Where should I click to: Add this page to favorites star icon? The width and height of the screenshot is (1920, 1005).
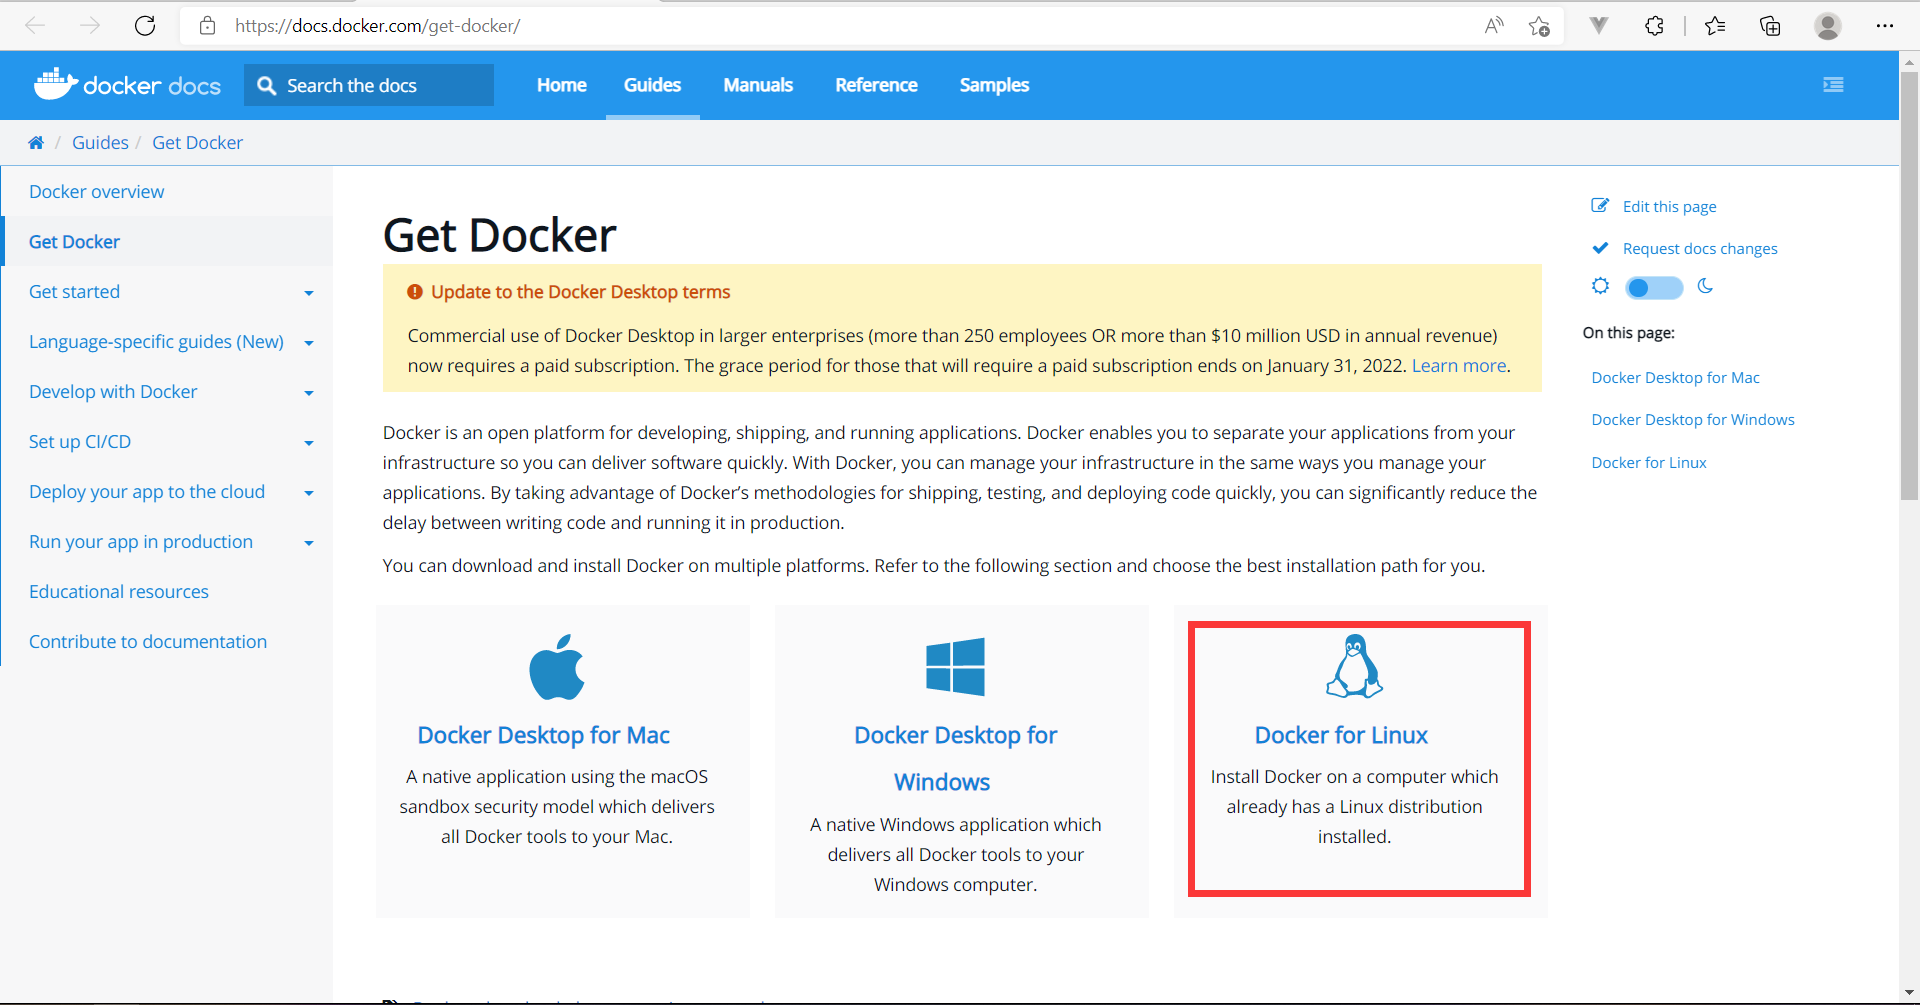[1539, 26]
